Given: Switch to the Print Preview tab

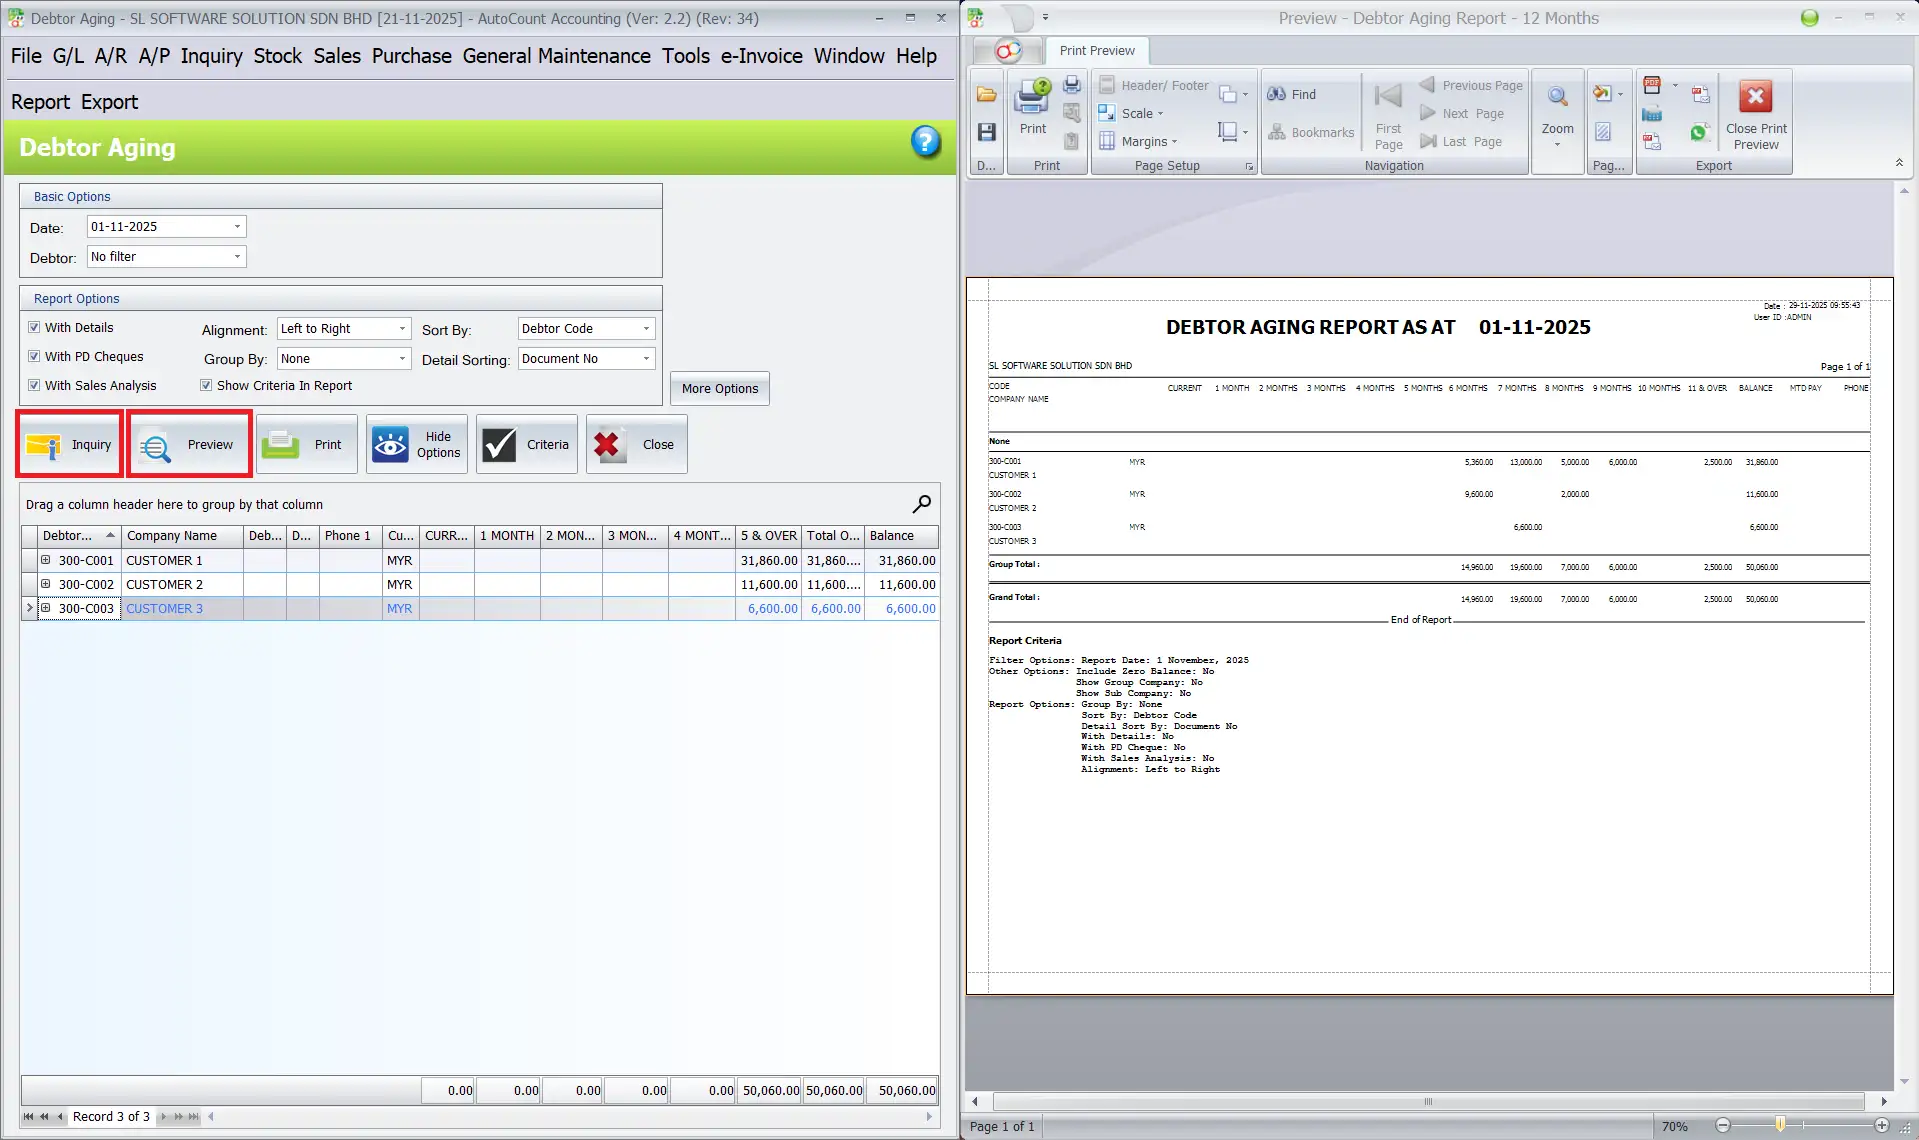Looking at the screenshot, I should tap(1096, 50).
